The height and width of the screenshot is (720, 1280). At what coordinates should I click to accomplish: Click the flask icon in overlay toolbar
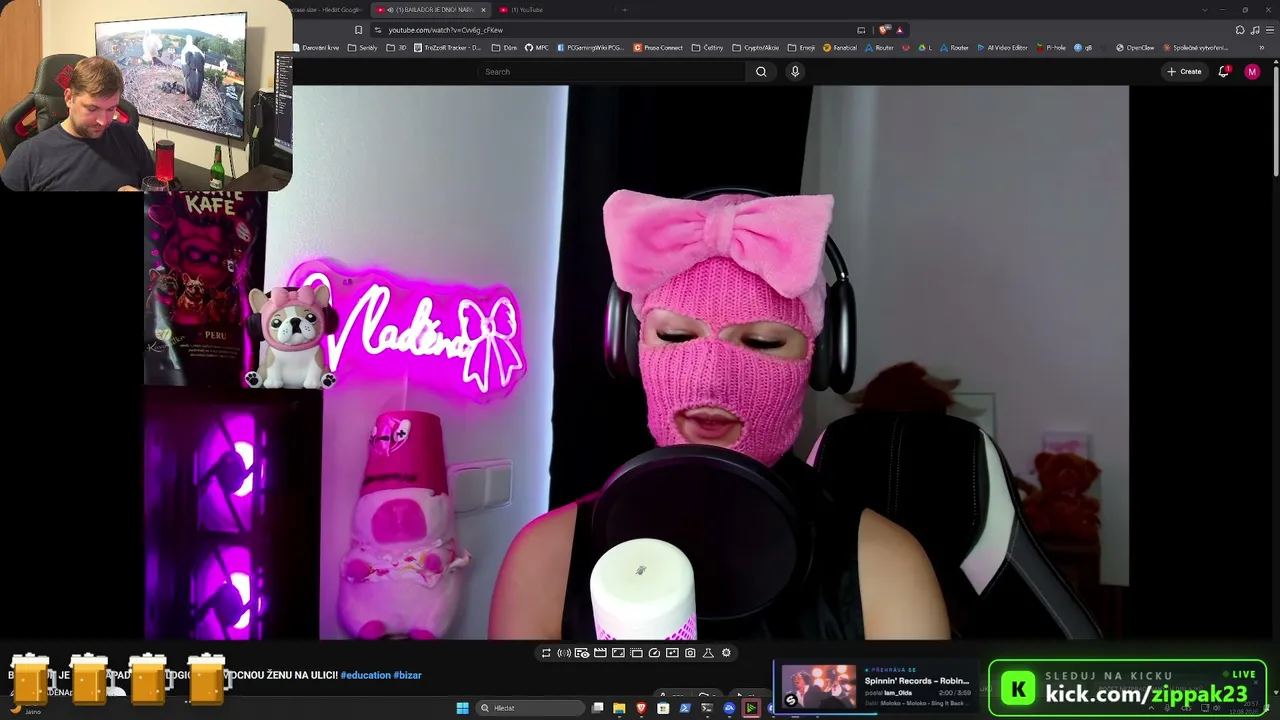[708, 653]
